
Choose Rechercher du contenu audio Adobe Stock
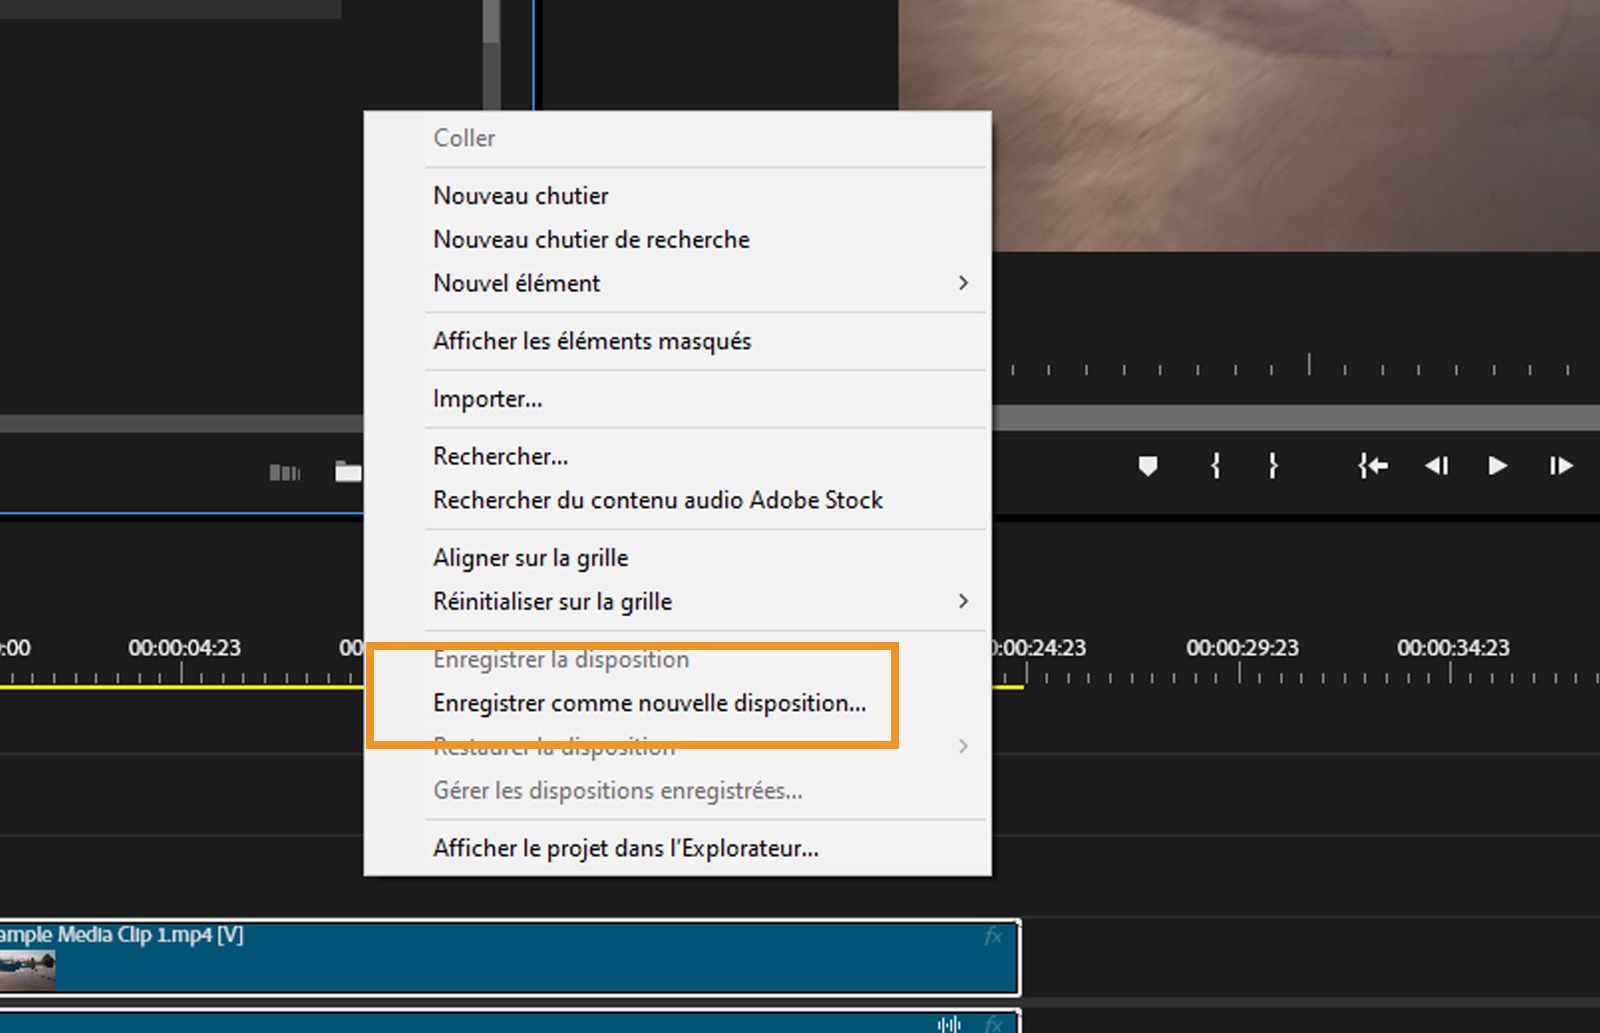657,500
